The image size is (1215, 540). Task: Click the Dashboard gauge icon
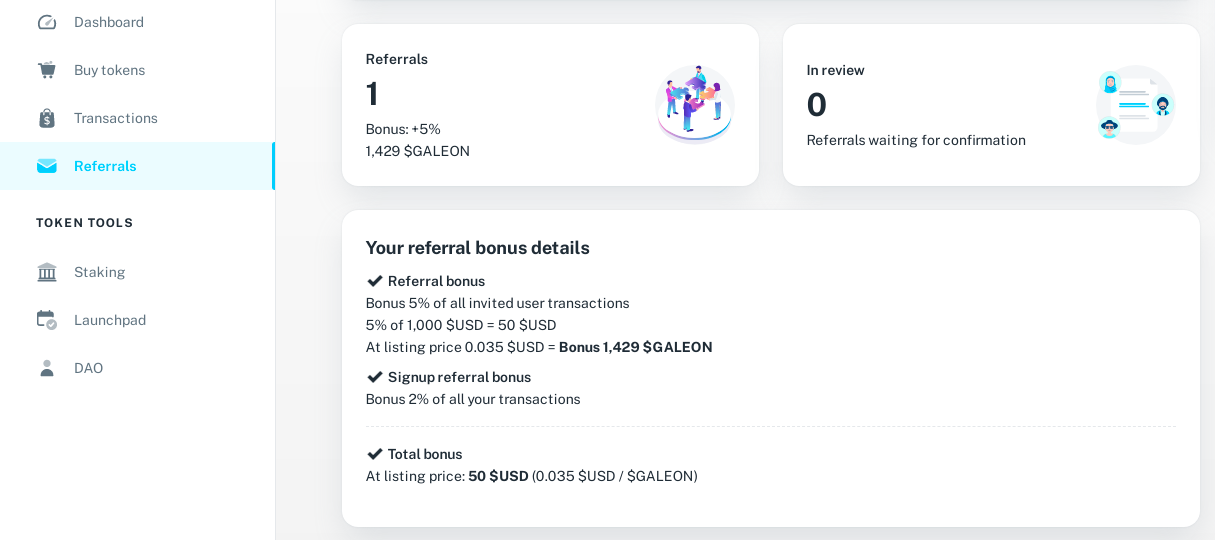click(47, 22)
